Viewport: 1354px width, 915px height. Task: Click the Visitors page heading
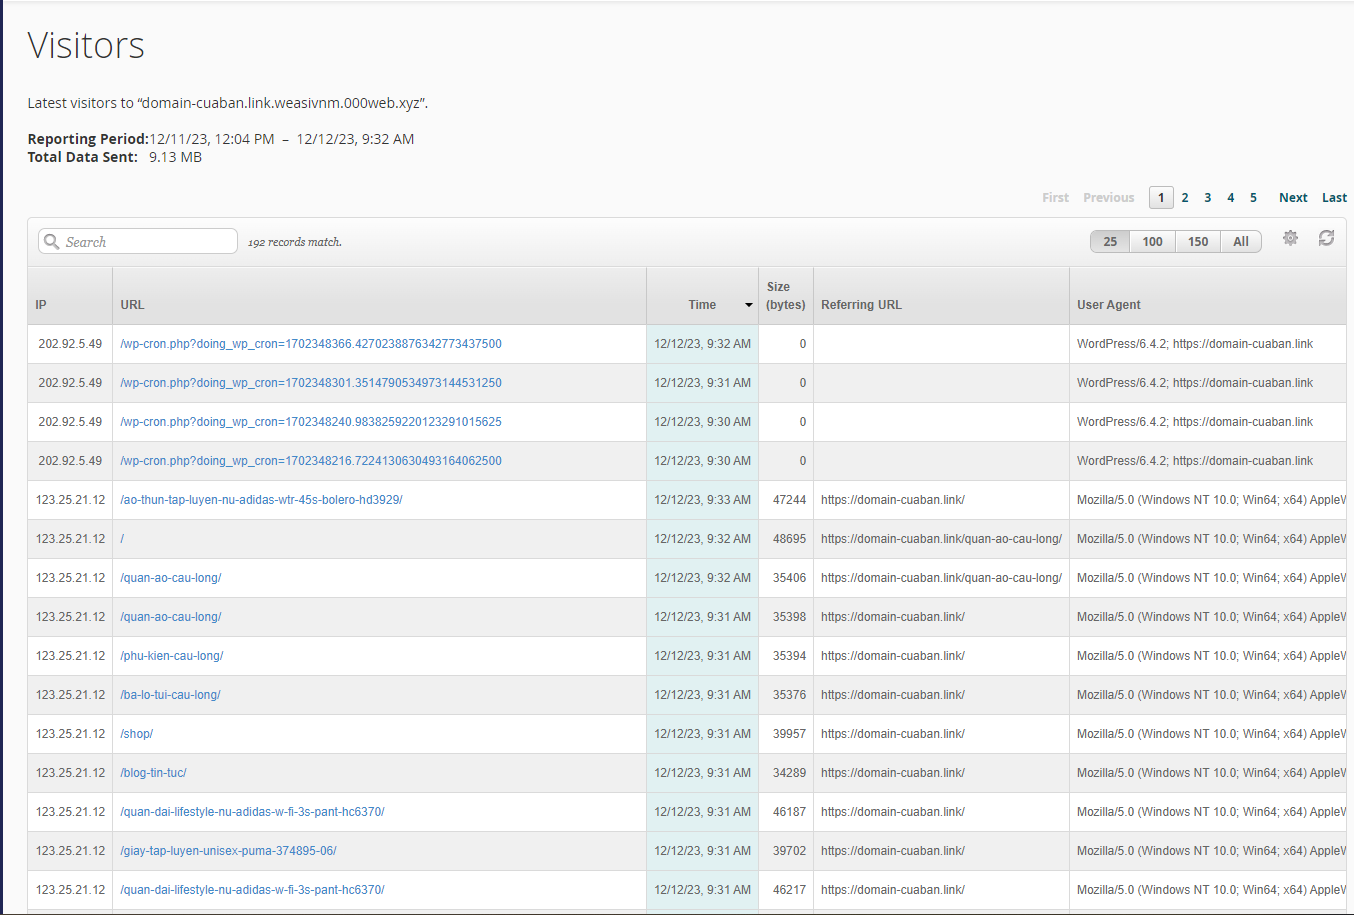tap(86, 45)
